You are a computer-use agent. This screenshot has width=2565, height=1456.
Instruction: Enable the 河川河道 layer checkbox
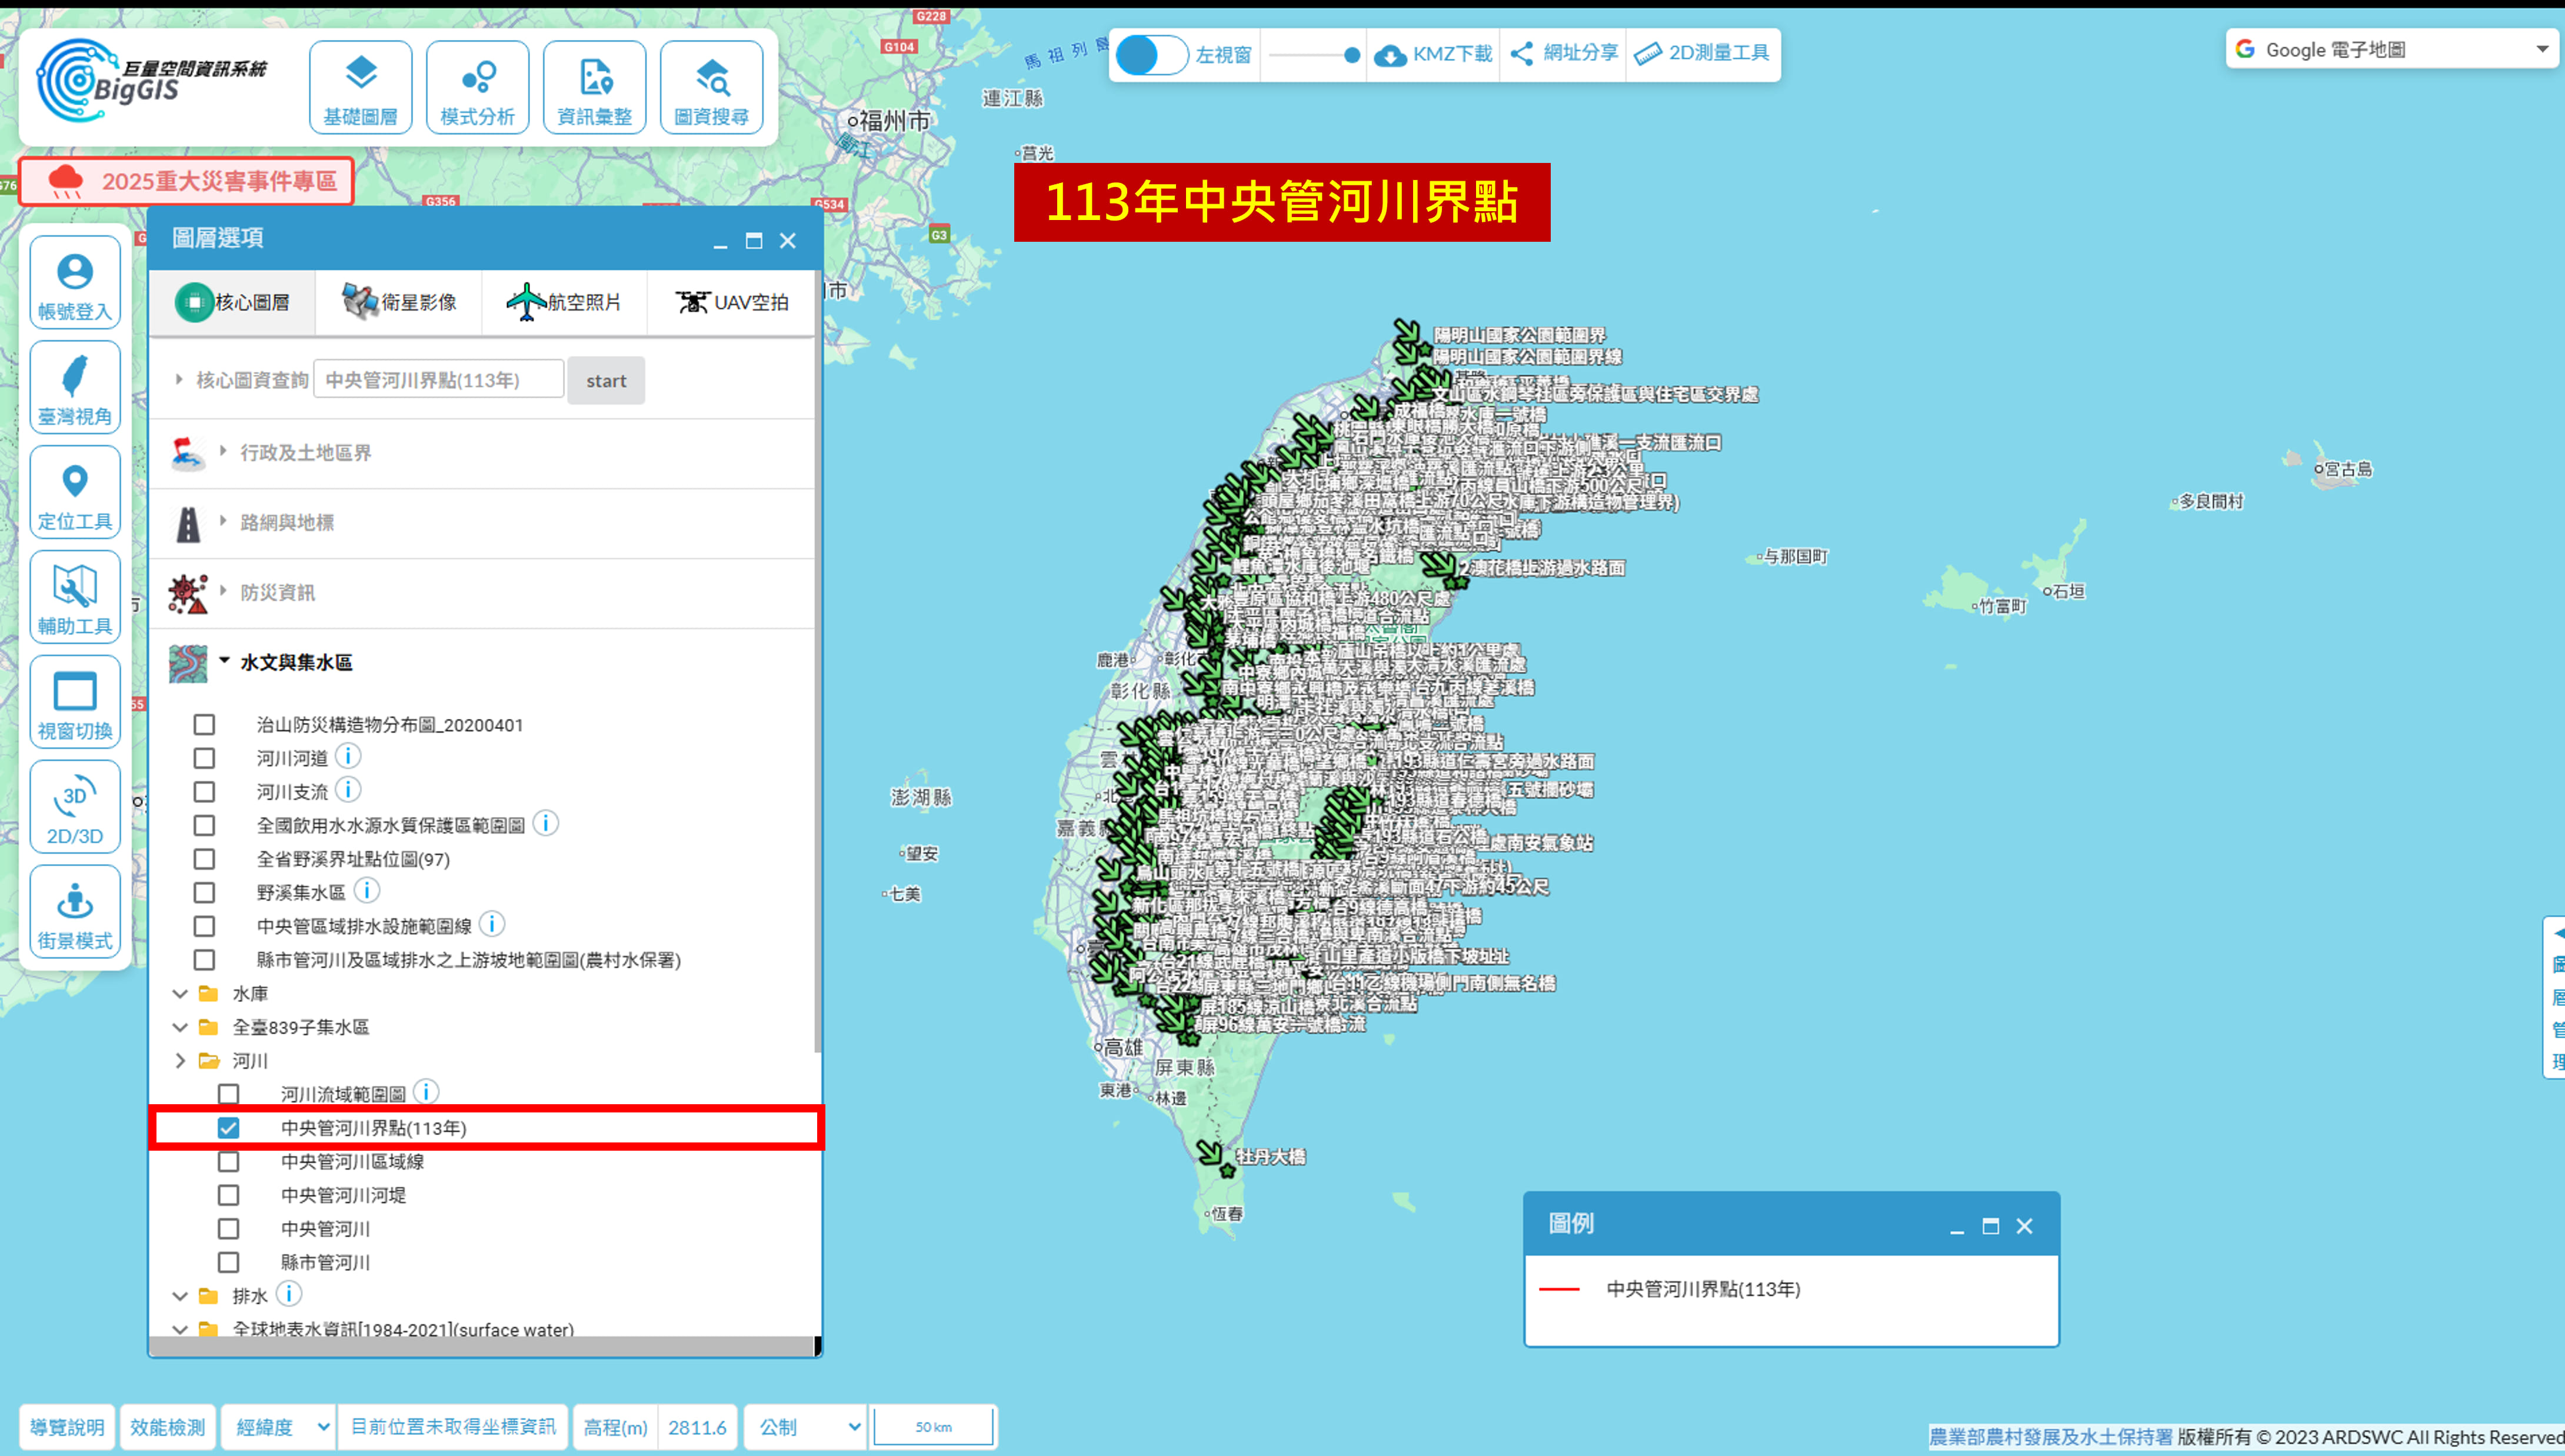(x=205, y=759)
